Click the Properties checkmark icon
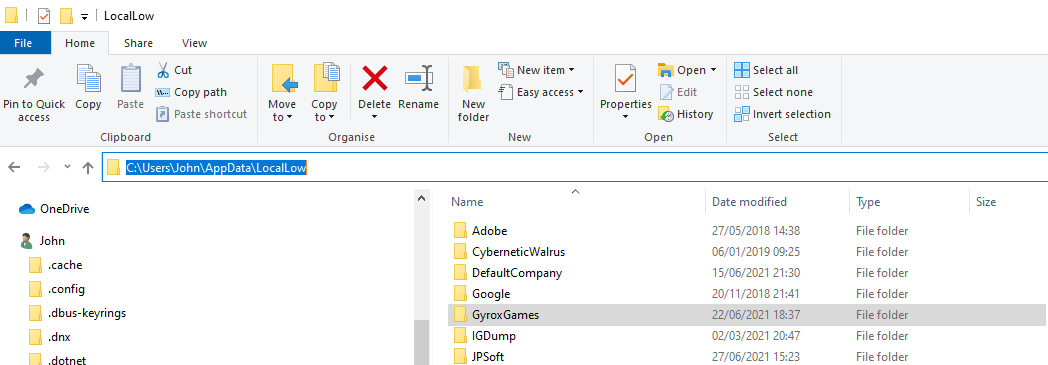Screen dimensions: 1048x365 pos(626,79)
